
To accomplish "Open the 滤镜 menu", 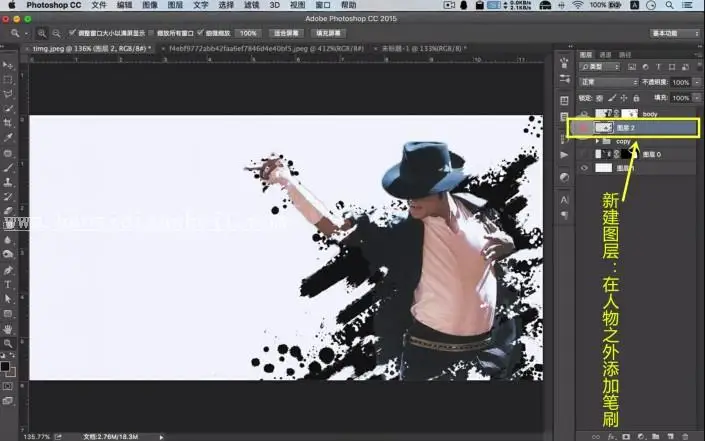I will pos(251,5).
